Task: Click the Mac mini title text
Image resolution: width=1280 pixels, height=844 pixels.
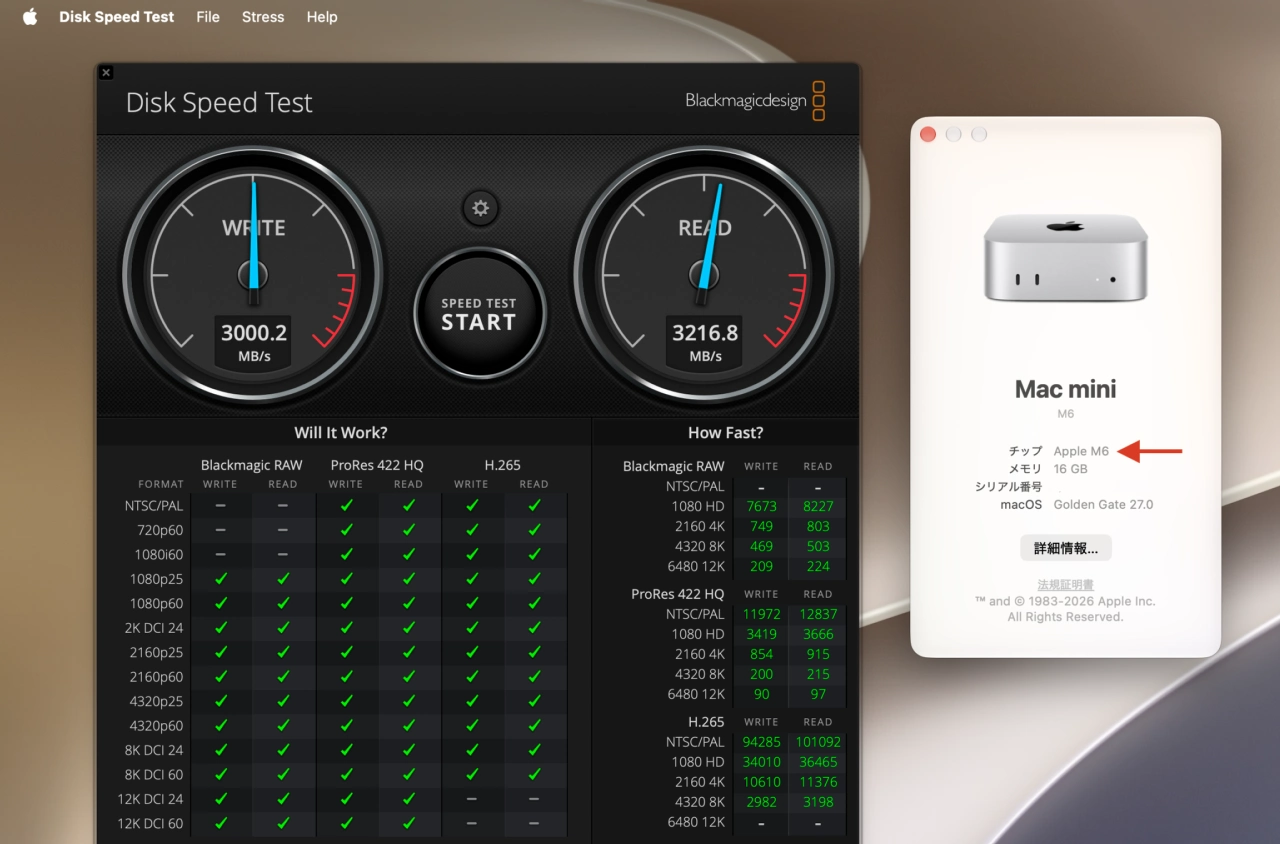Action: [x=1066, y=389]
